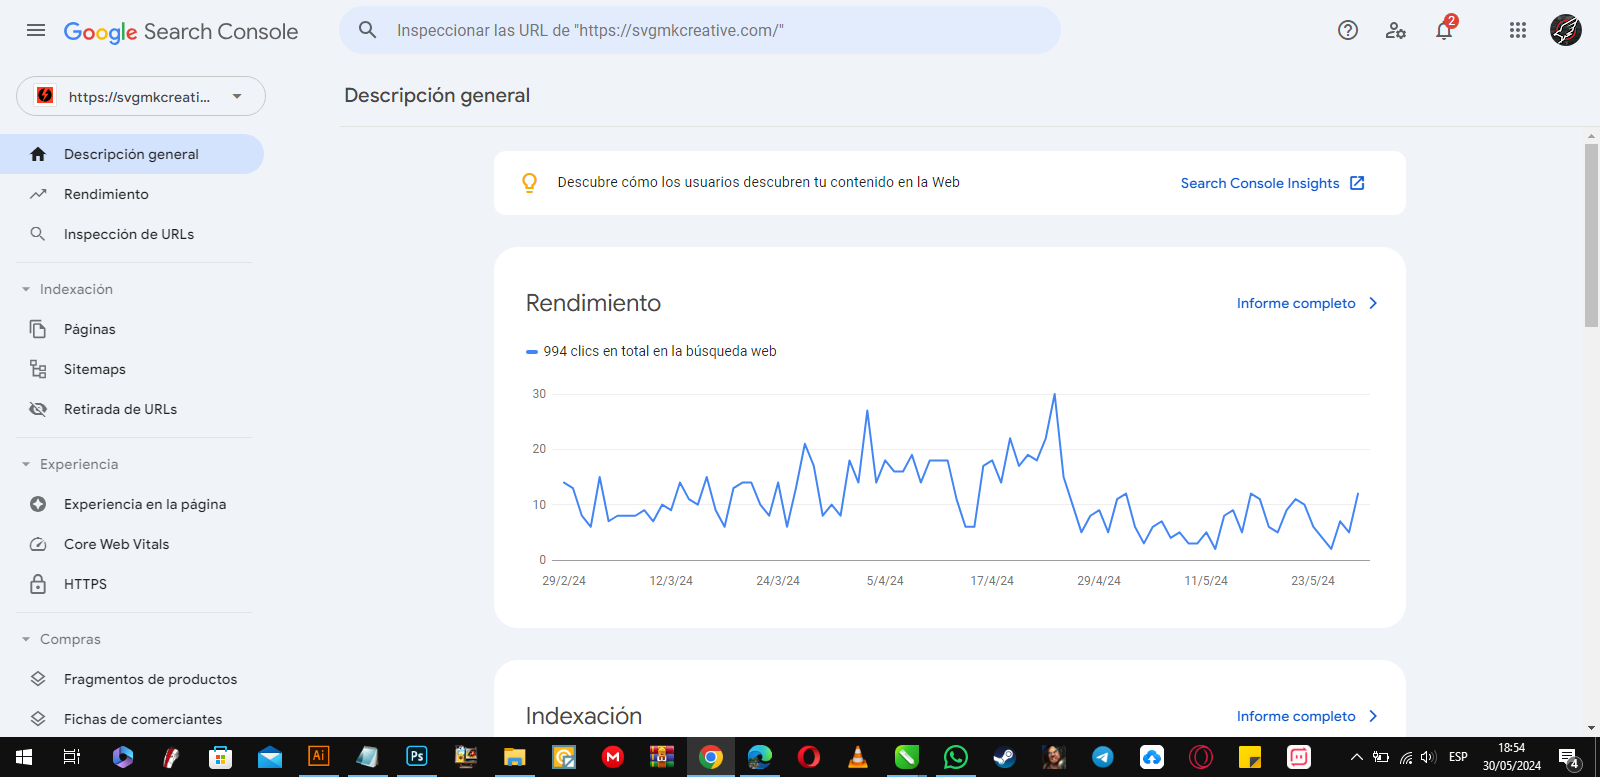Open the Google apps grid
Viewport: 1600px width, 777px height.
tap(1518, 30)
